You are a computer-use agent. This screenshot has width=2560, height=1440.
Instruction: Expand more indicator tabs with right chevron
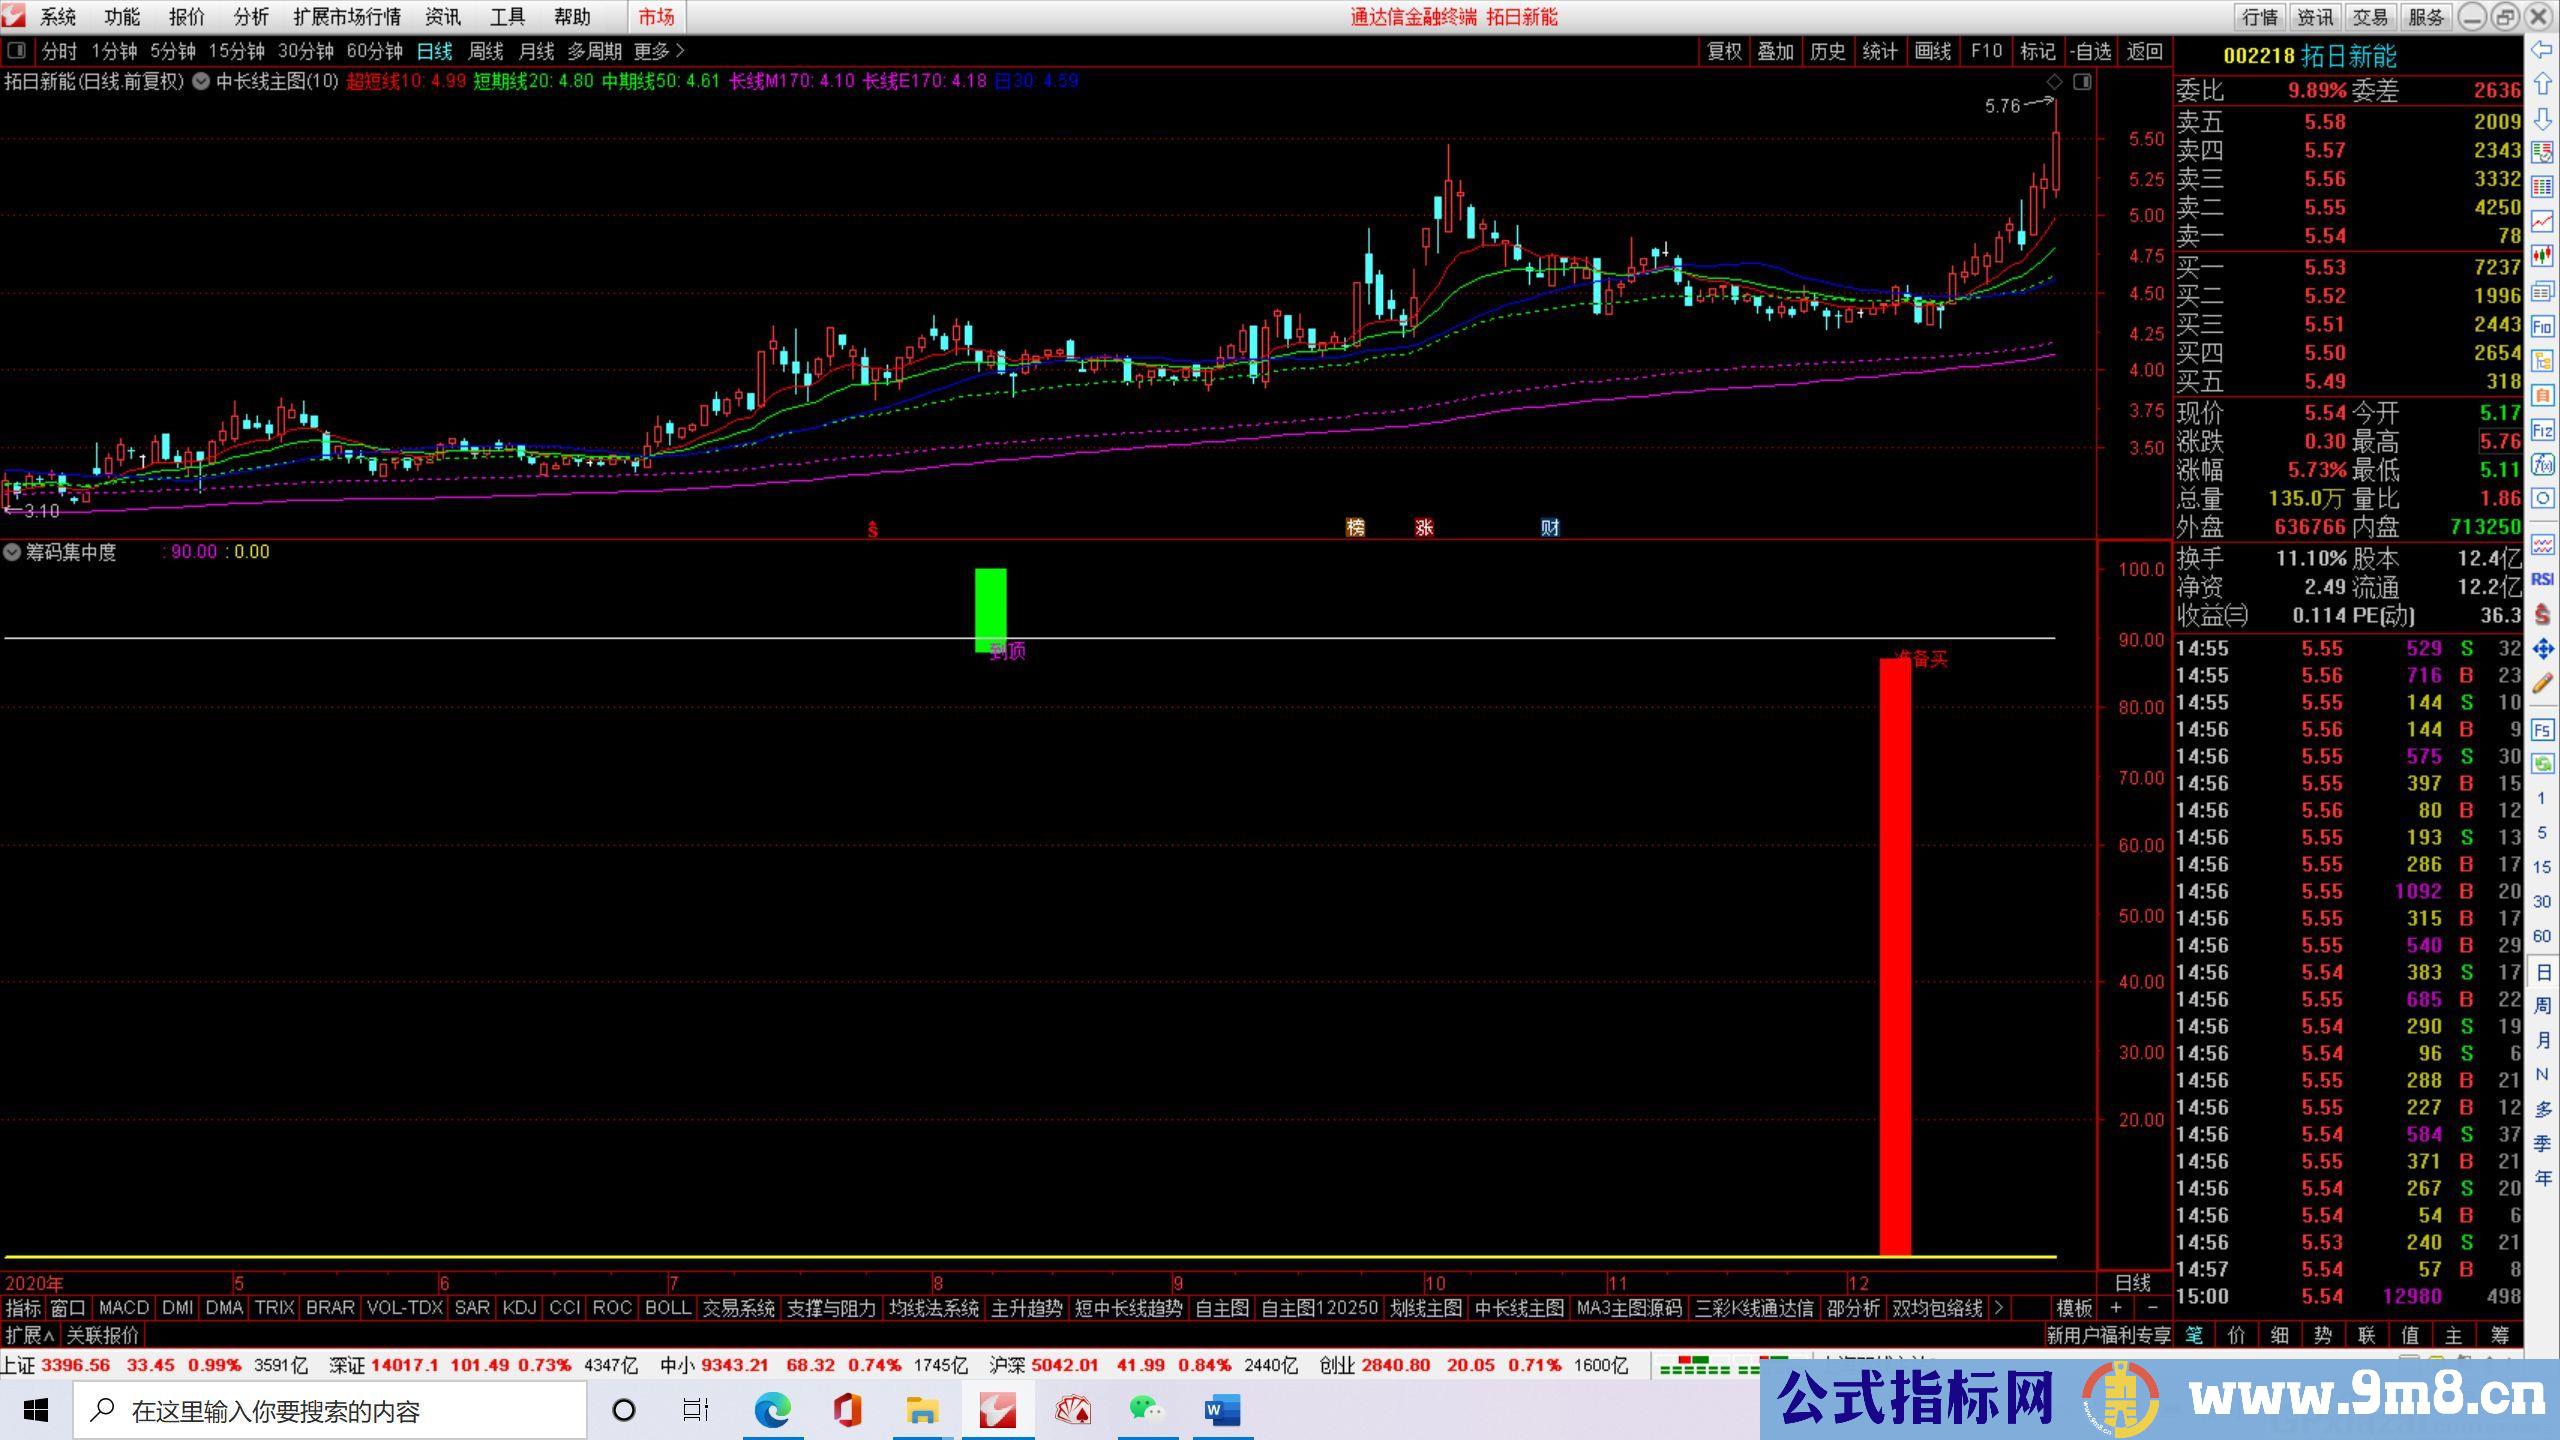point(1998,1307)
